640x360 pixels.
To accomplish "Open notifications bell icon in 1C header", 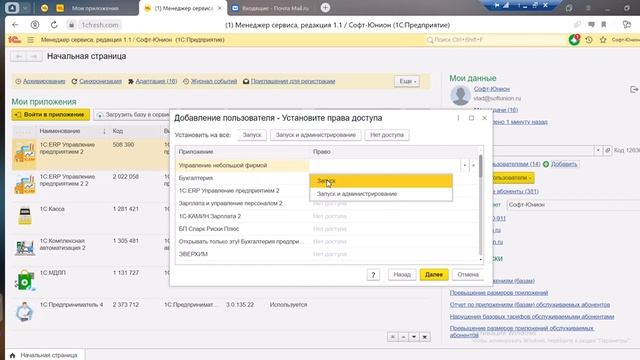I will pyautogui.click(x=574, y=40).
